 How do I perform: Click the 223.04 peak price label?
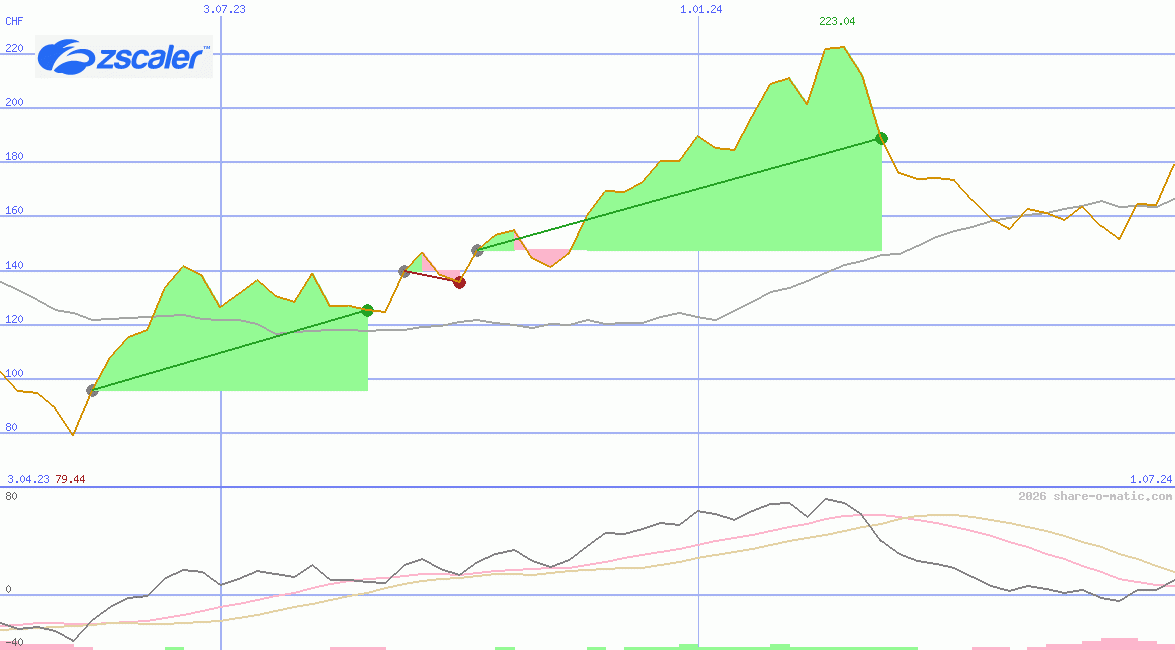tap(836, 20)
